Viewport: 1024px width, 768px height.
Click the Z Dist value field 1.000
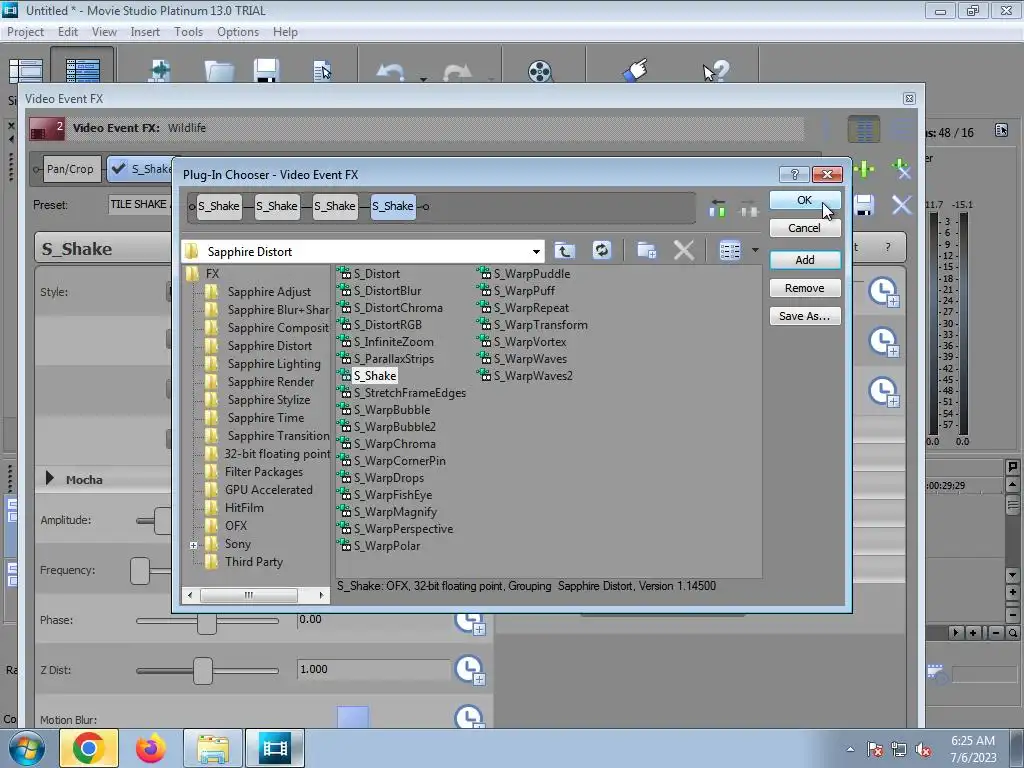coord(373,669)
